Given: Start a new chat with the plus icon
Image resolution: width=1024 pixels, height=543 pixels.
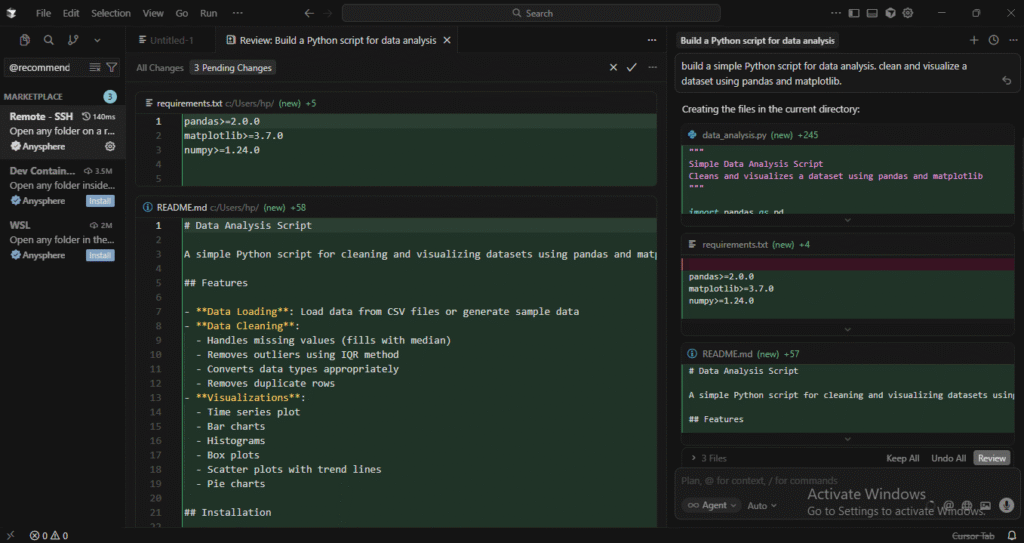Looking at the screenshot, I should click(974, 40).
